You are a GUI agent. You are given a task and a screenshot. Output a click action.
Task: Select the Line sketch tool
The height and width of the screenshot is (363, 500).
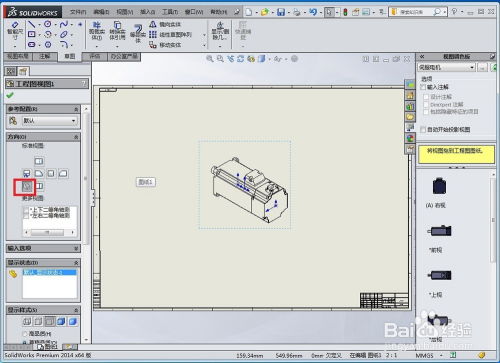coord(31,24)
